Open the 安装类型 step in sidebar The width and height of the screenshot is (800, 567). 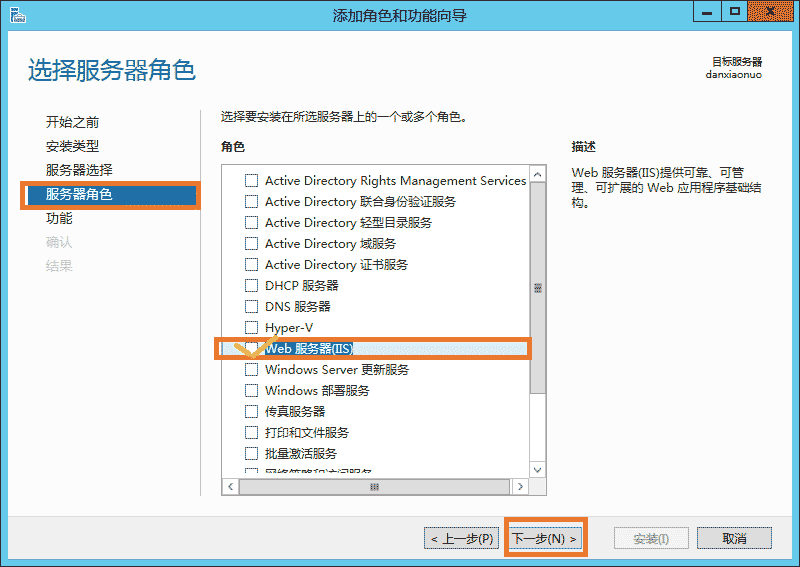click(x=73, y=146)
